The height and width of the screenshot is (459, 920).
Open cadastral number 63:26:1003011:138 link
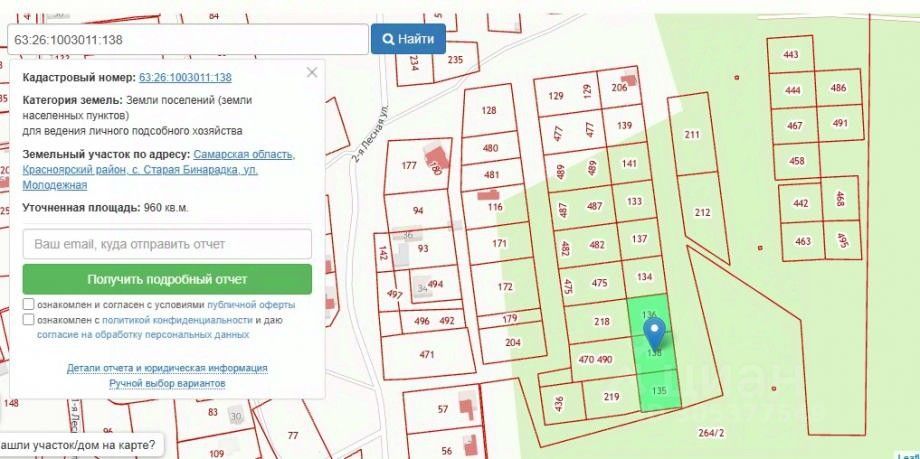[x=185, y=77]
